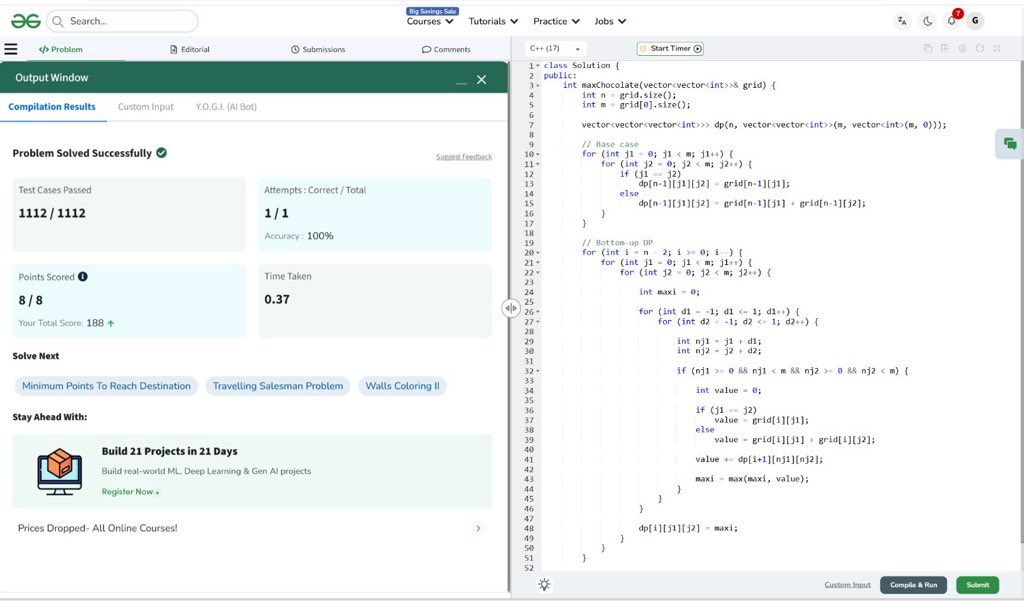Expand the Tutorials dropdown menu
Screen dimensions: 1024x601
coord(494,21)
